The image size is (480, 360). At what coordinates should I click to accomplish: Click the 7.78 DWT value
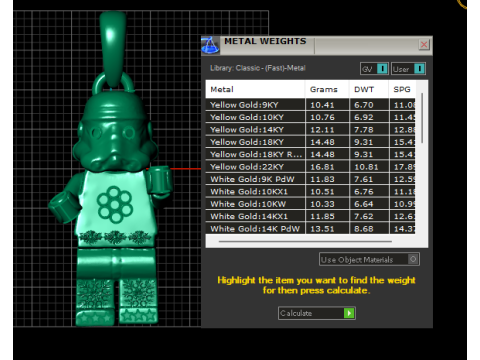click(x=364, y=130)
